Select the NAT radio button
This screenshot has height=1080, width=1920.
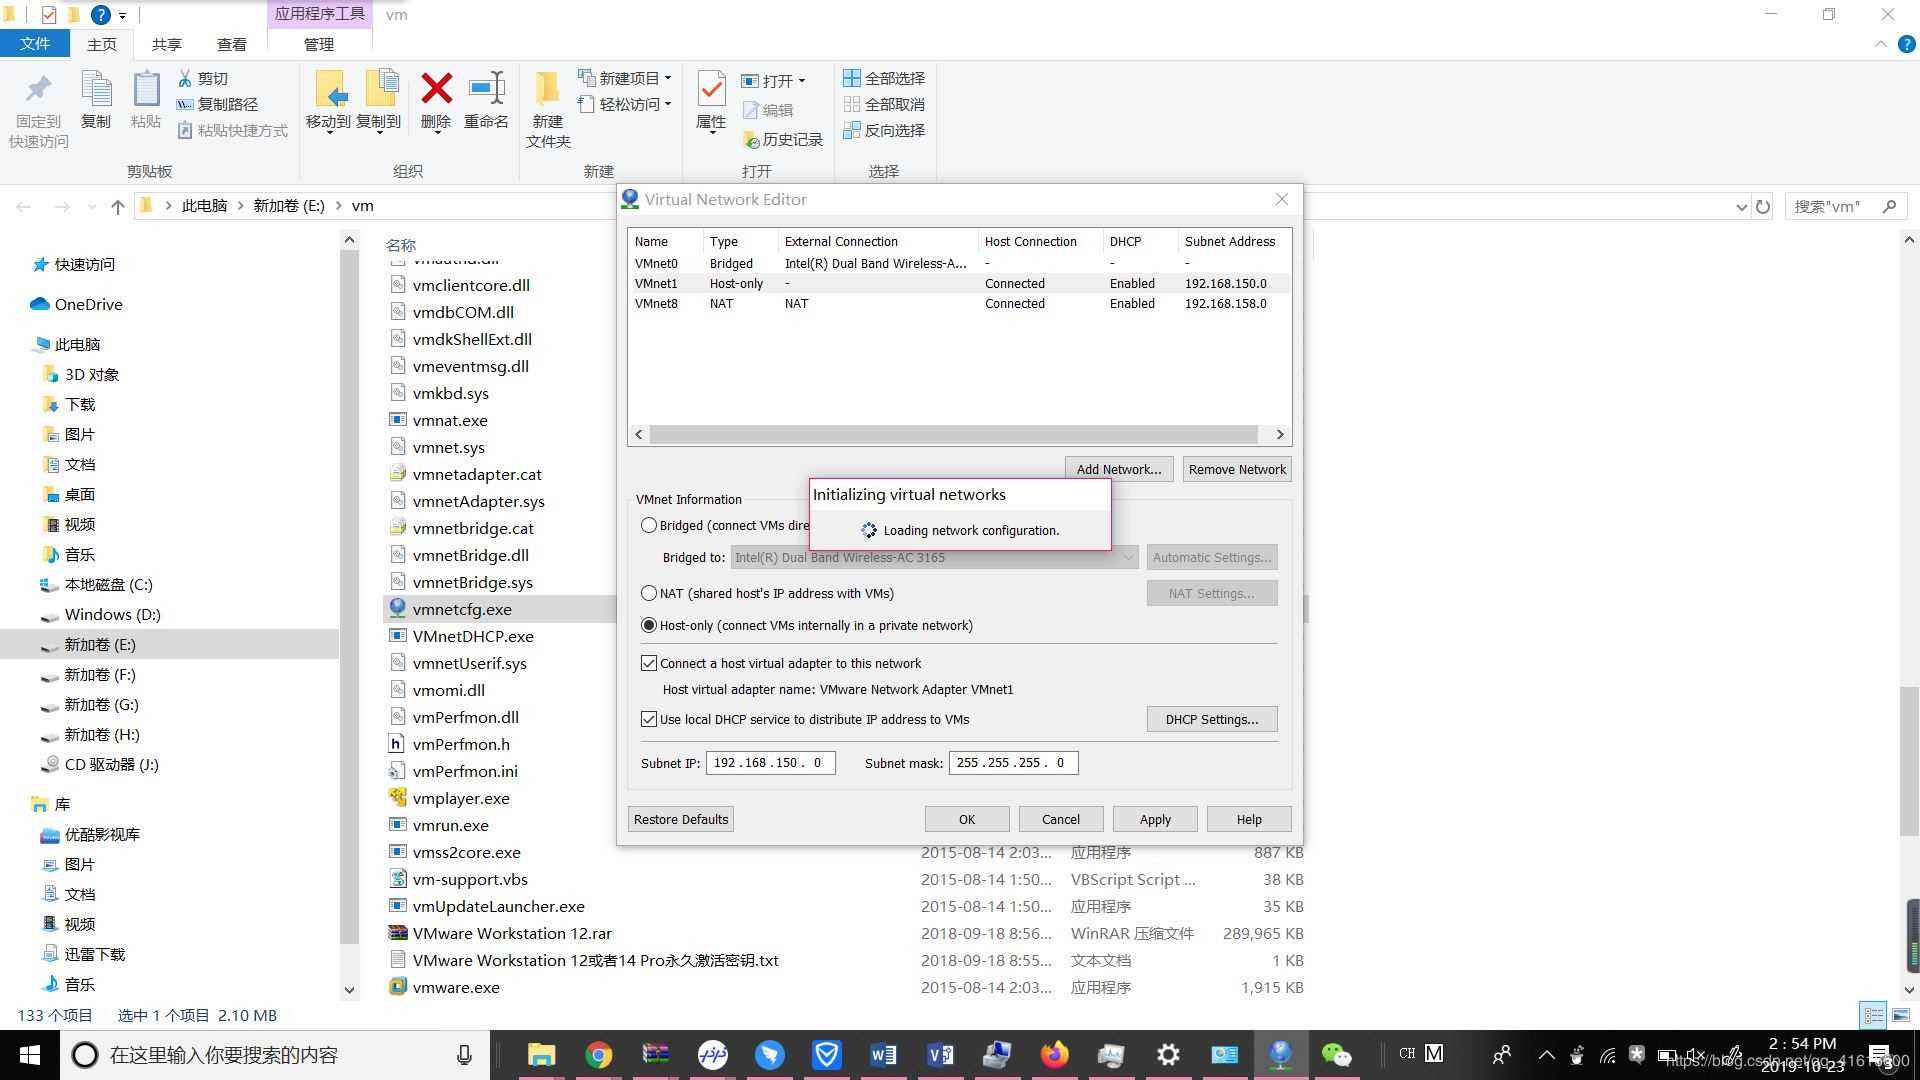point(649,593)
